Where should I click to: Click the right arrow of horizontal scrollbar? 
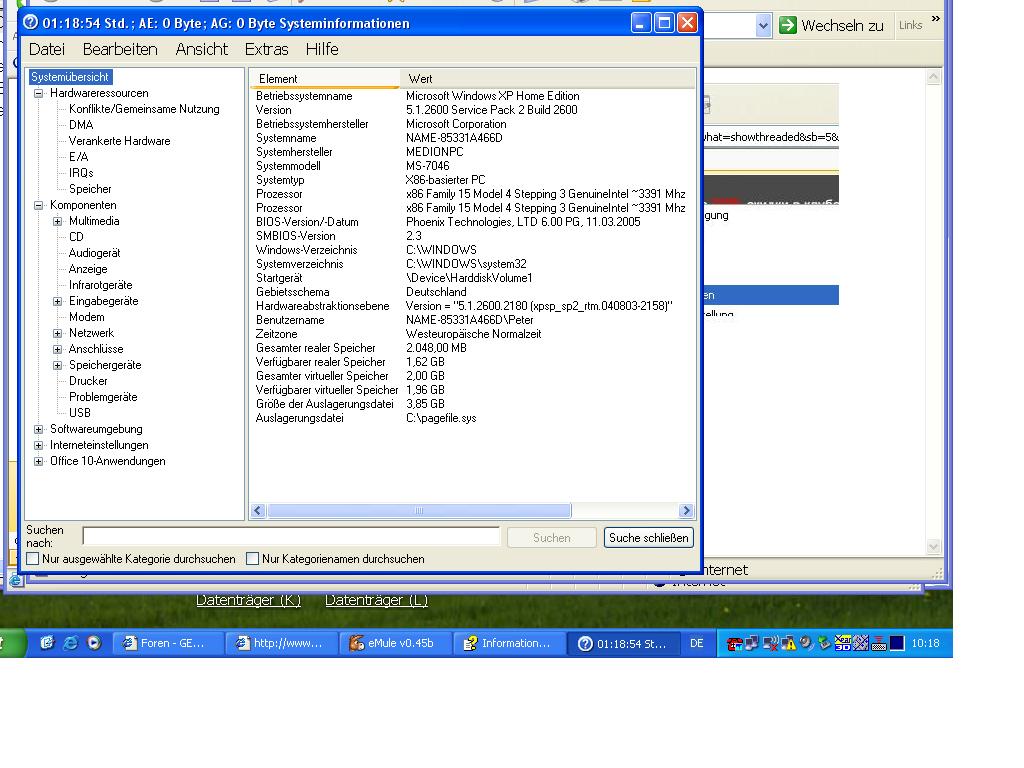pos(686,511)
